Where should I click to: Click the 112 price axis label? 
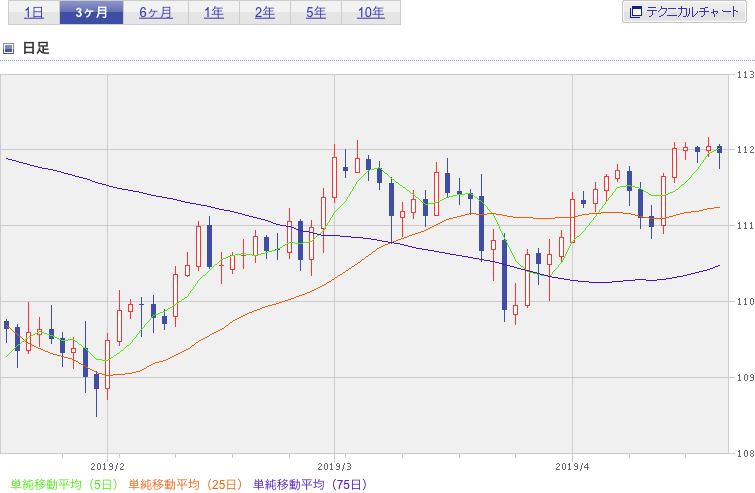pyautogui.click(x=745, y=150)
